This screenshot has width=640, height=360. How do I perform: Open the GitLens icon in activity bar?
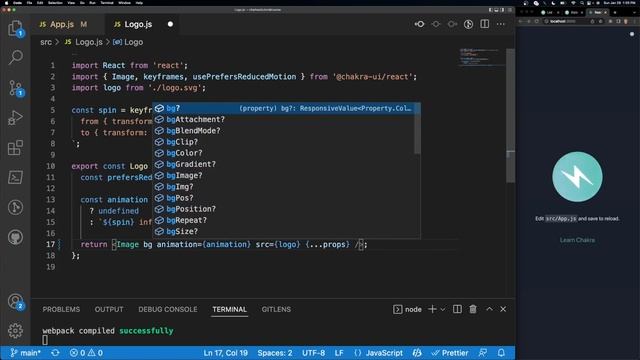pyautogui.click(x=16, y=207)
